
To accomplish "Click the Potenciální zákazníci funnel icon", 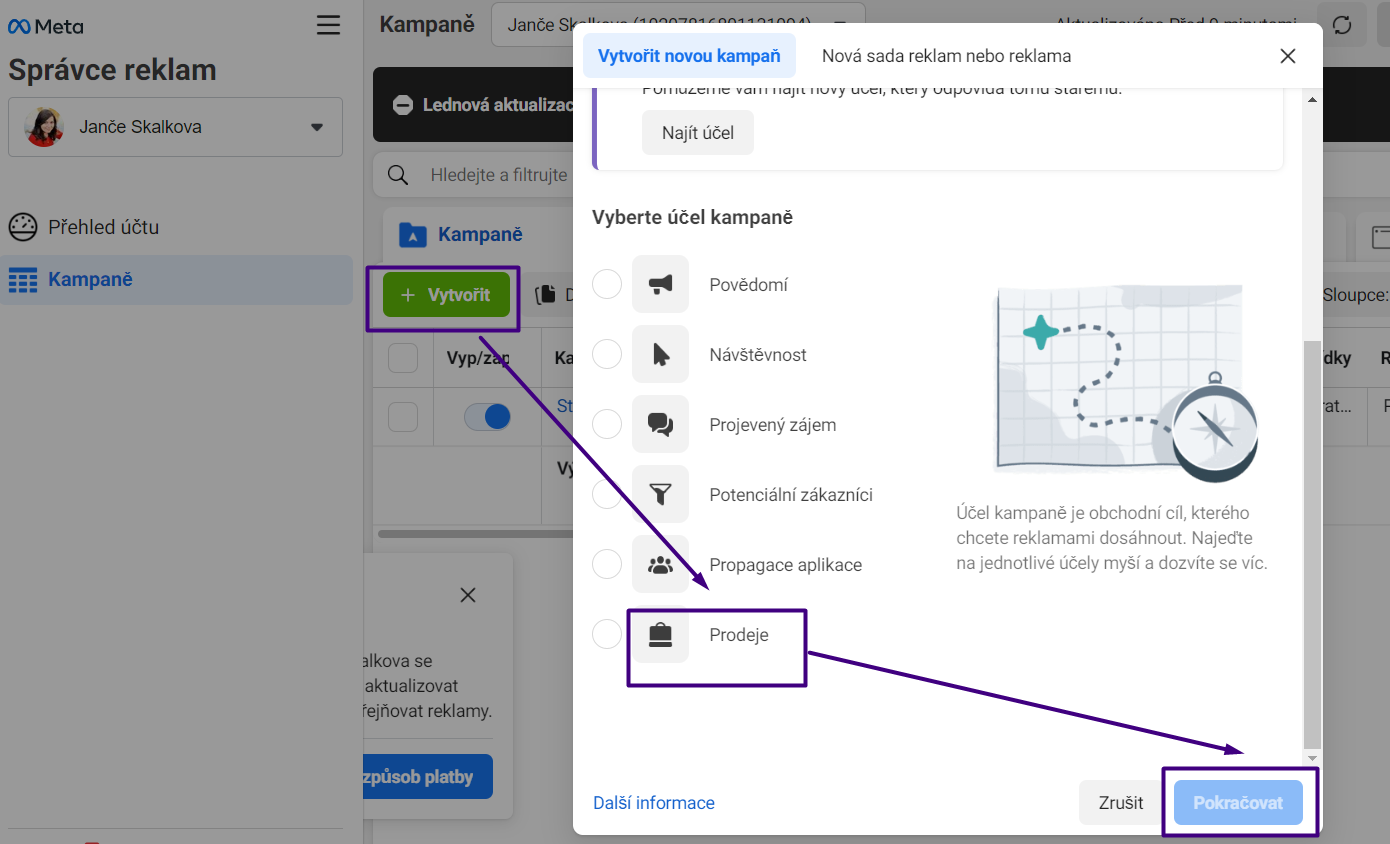I will (661, 495).
